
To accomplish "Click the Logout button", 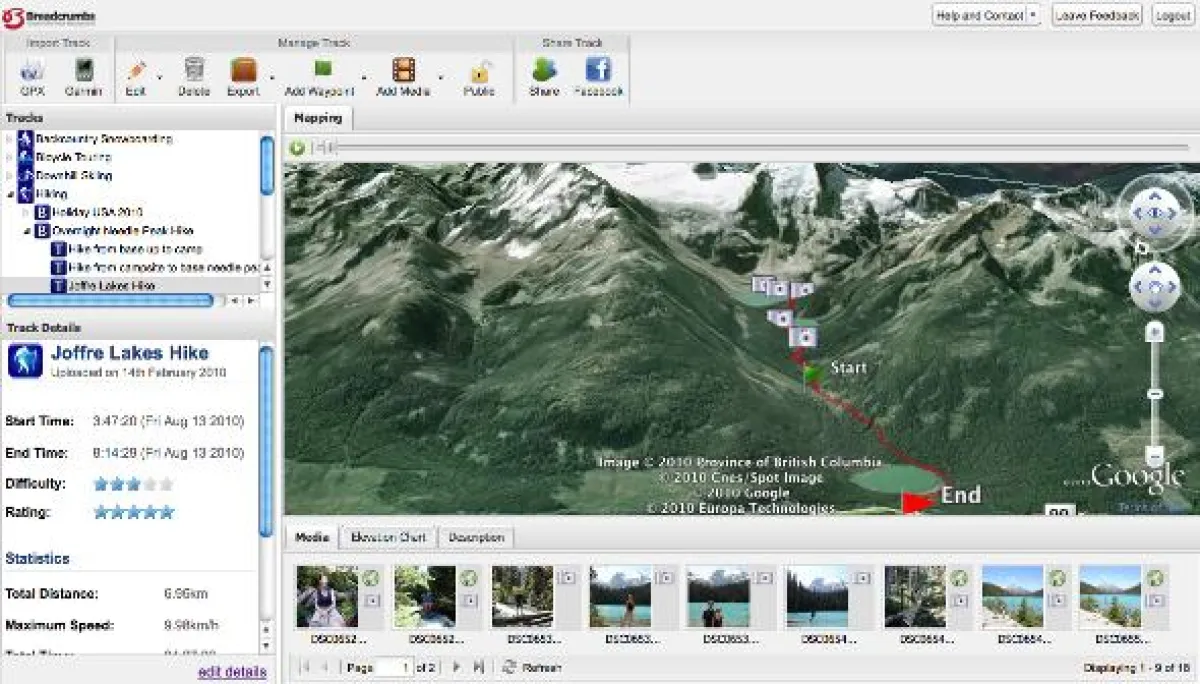I will coord(1172,15).
